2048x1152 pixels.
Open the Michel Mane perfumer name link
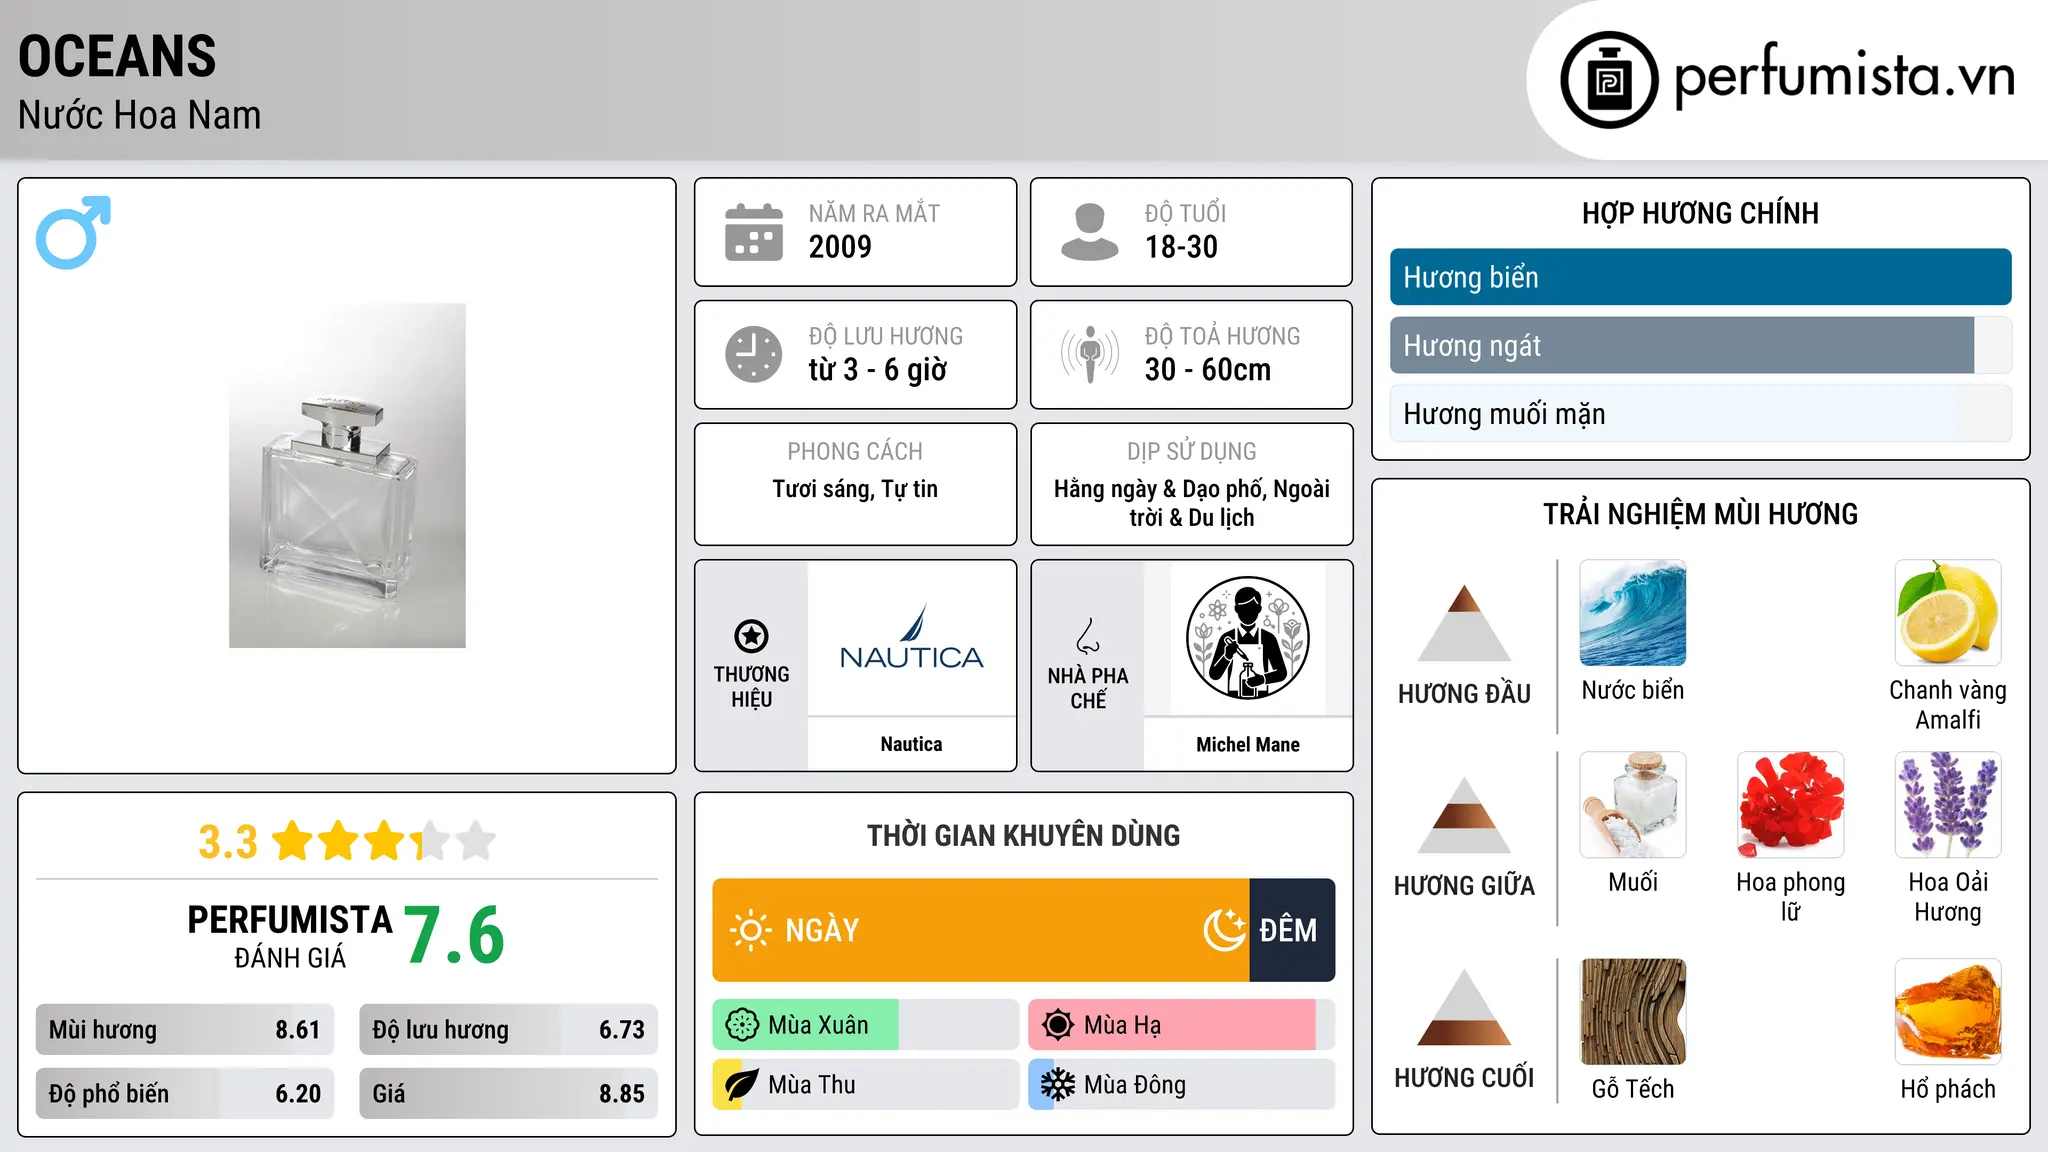pyautogui.click(x=1248, y=744)
